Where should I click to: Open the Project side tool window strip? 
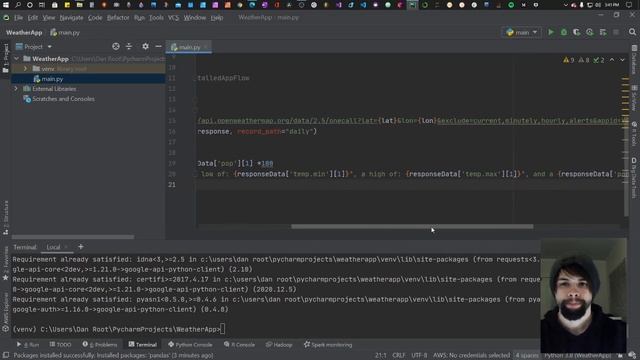click(6, 58)
